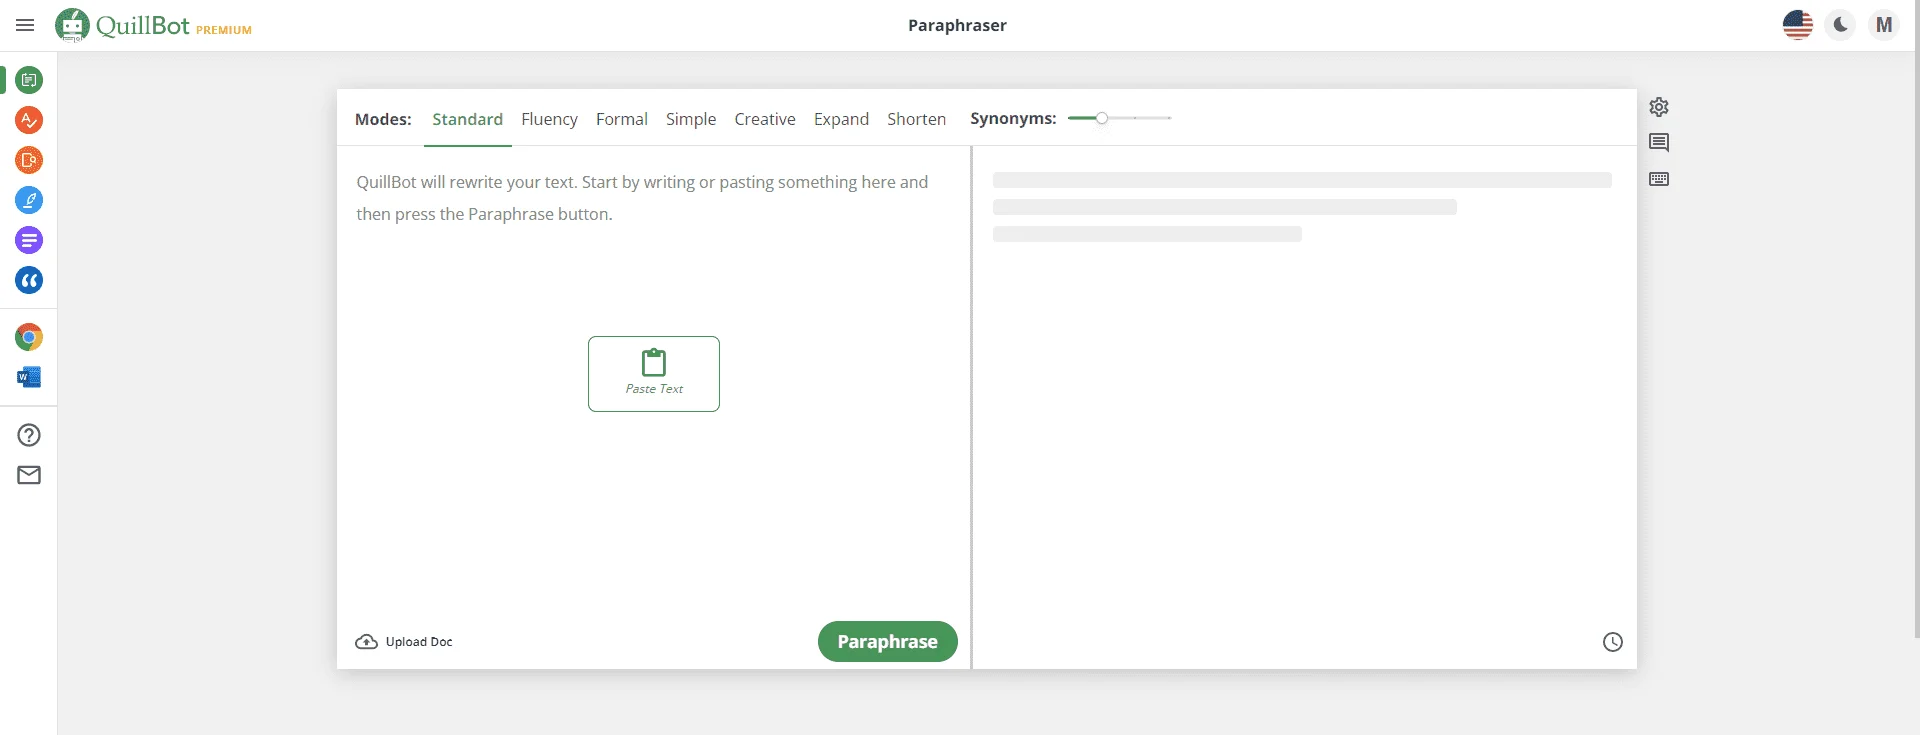The image size is (1920, 735).
Task: Open the Co-Writer pen sidebar icon
Action: (x=29, y=200)
